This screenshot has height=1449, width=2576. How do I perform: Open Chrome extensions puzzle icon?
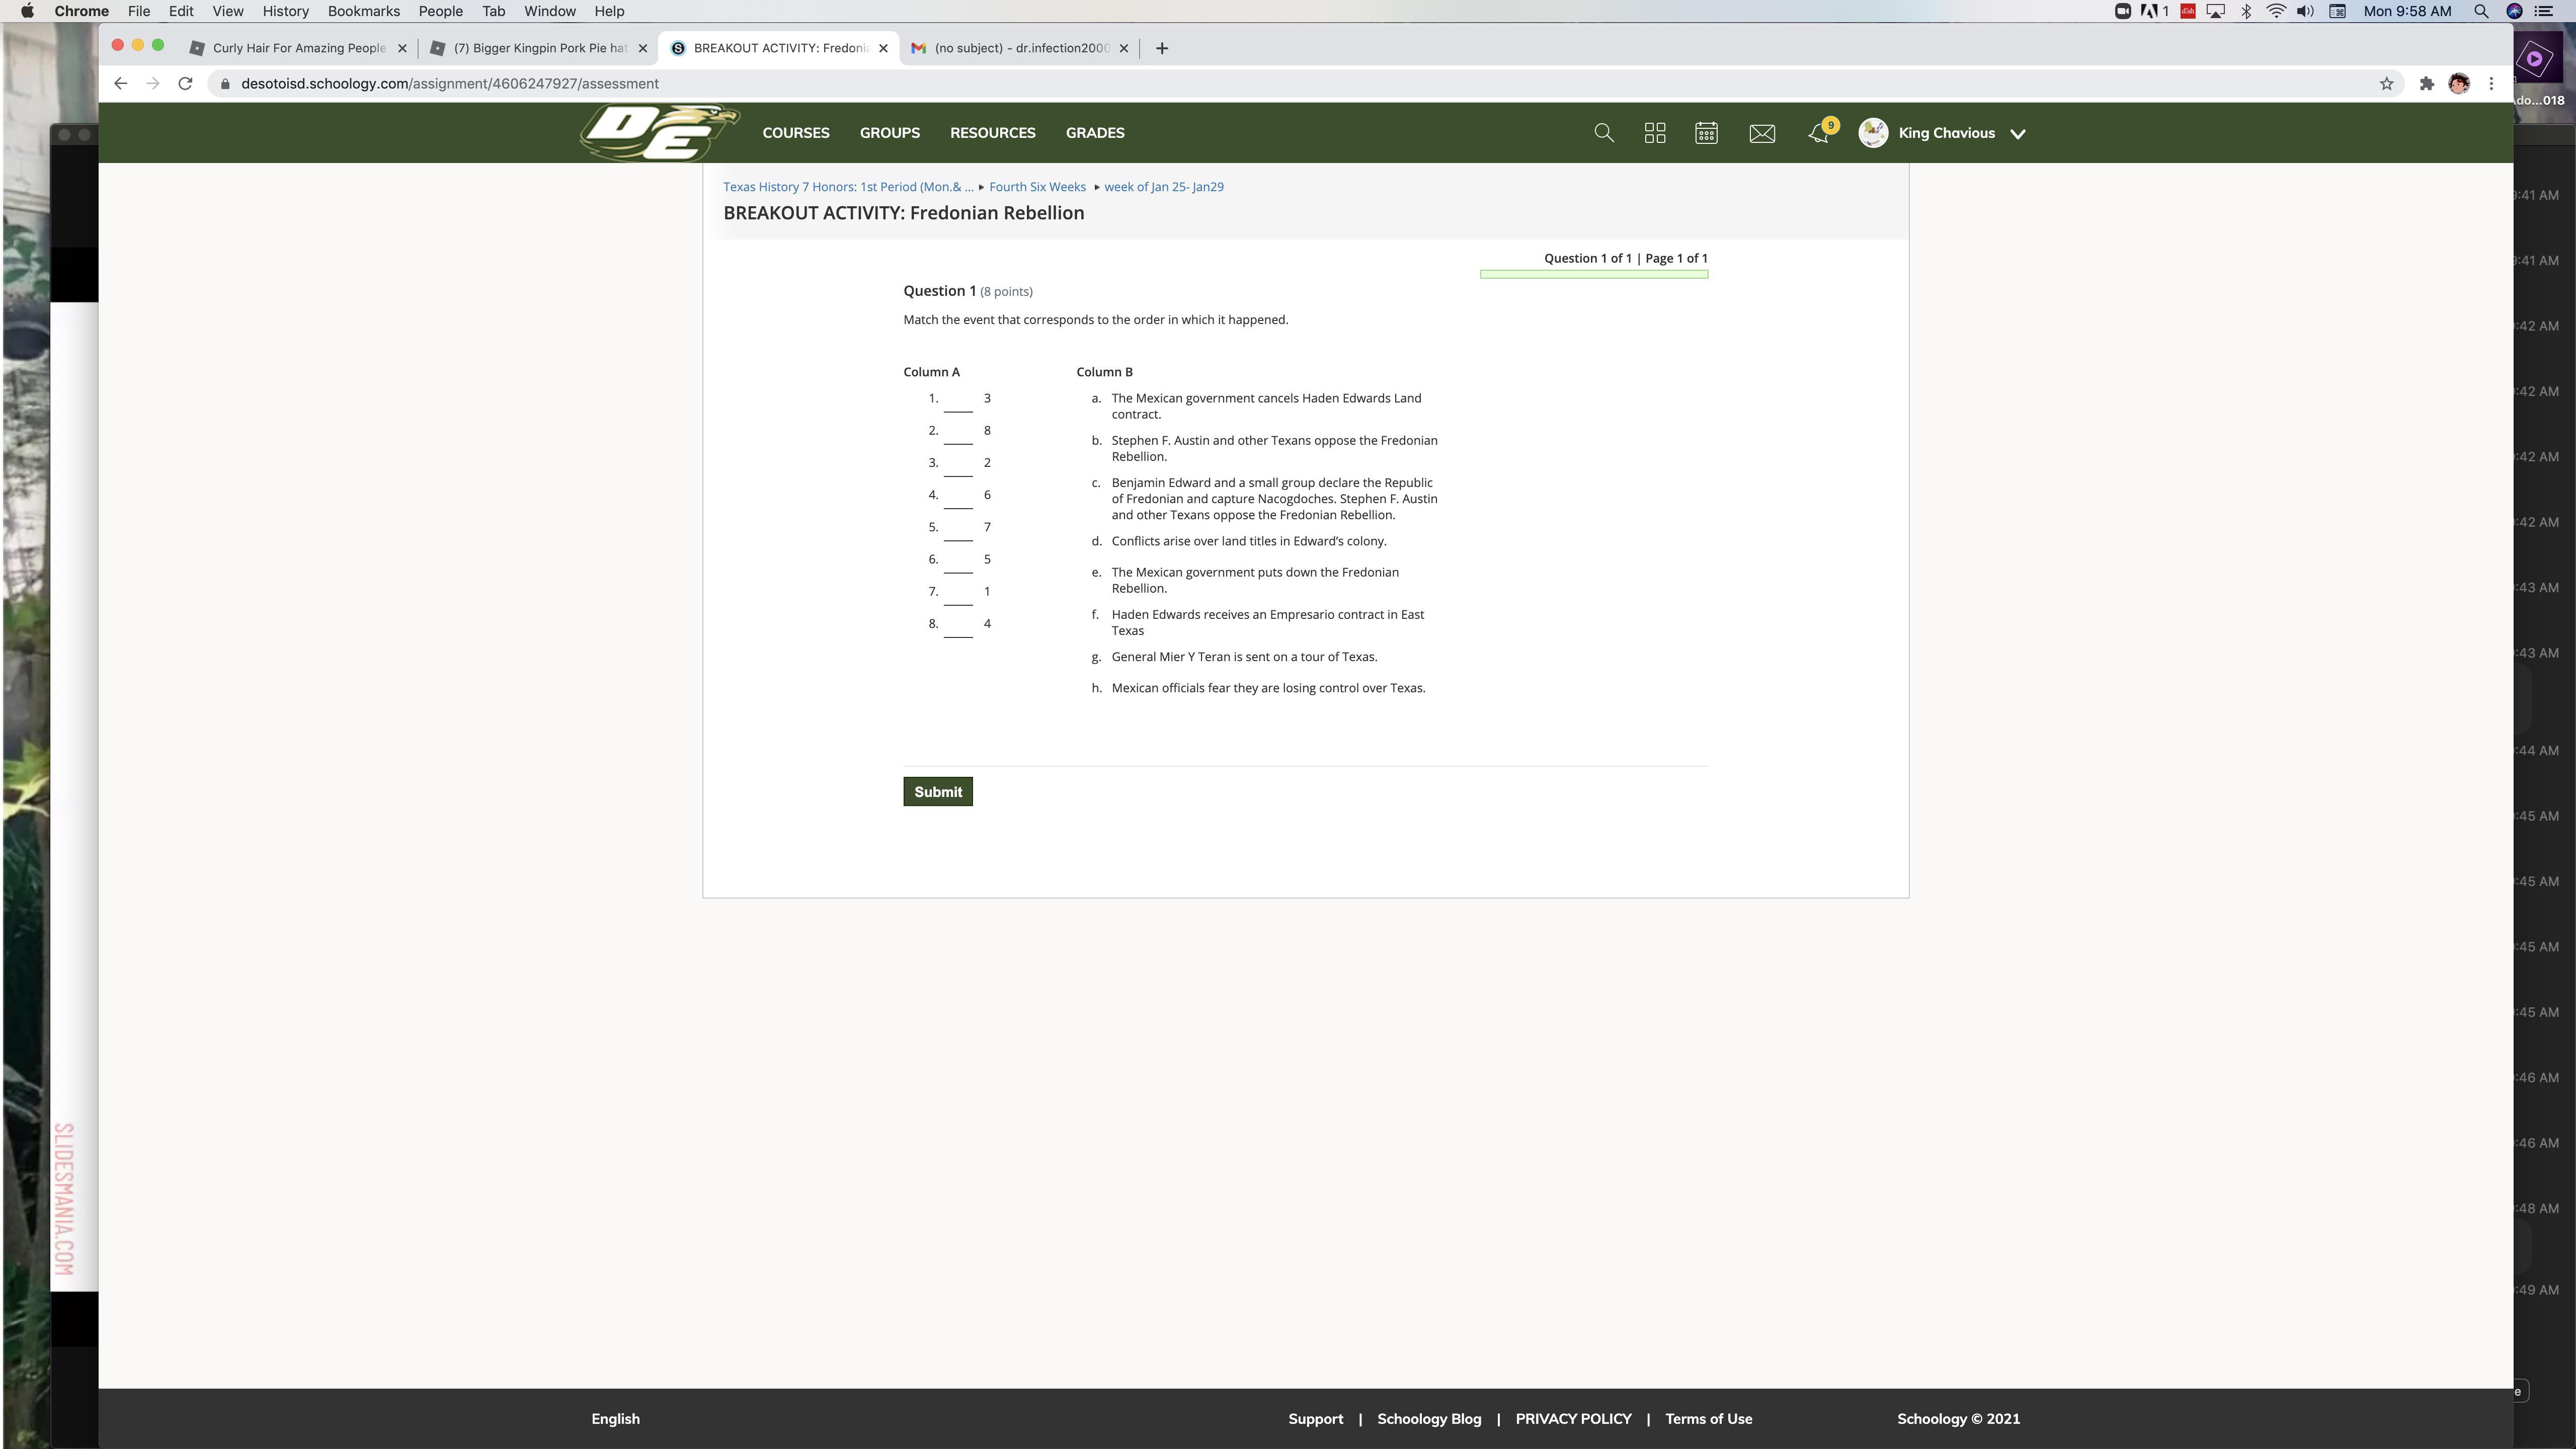[2426, 84]
